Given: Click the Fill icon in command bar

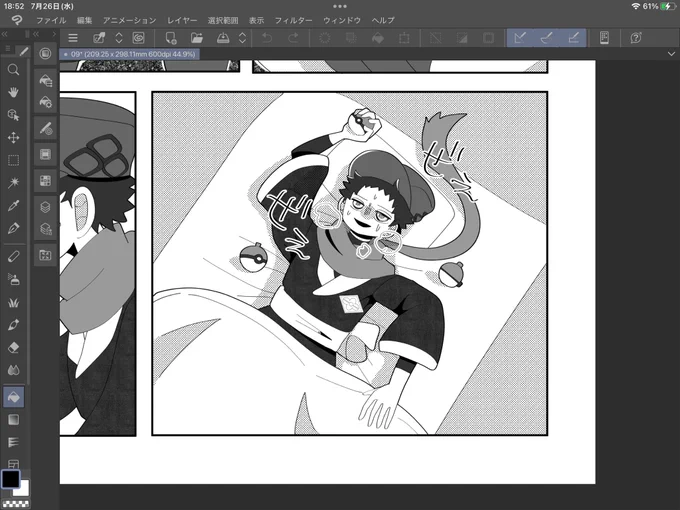Looking at the screenshot, I should coord(378,38).
